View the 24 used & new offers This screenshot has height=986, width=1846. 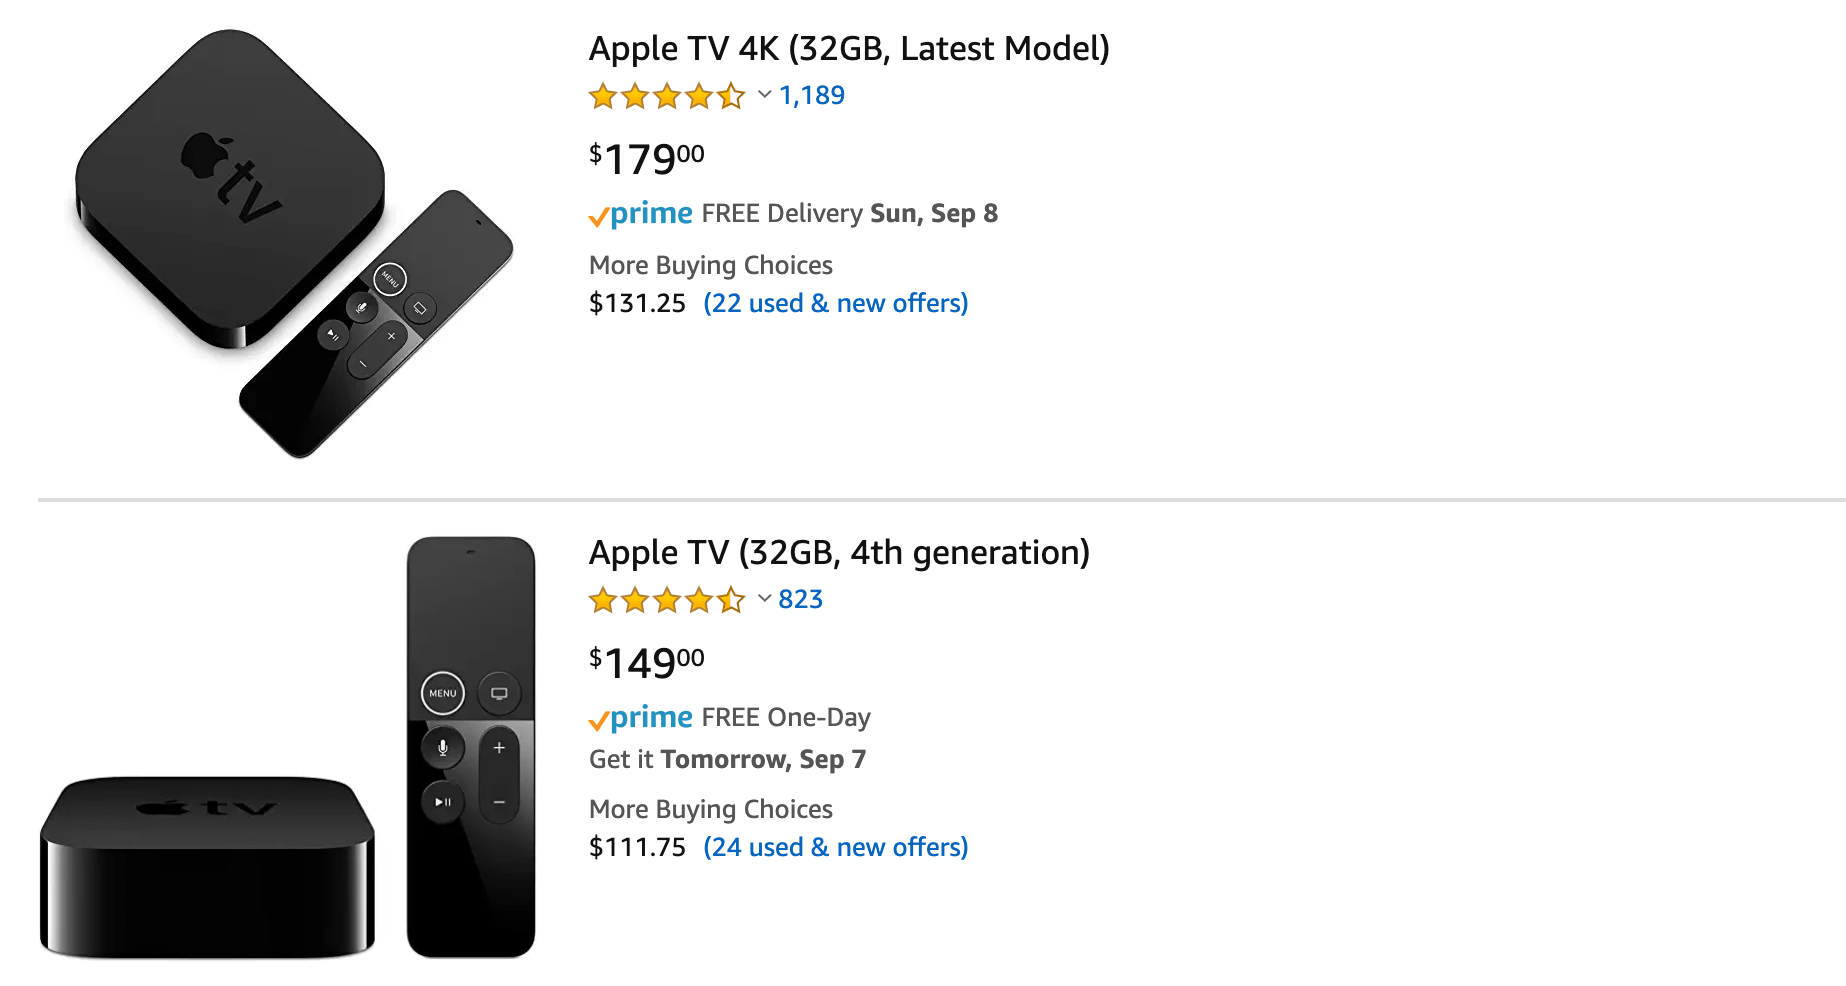tap(836, 847)
